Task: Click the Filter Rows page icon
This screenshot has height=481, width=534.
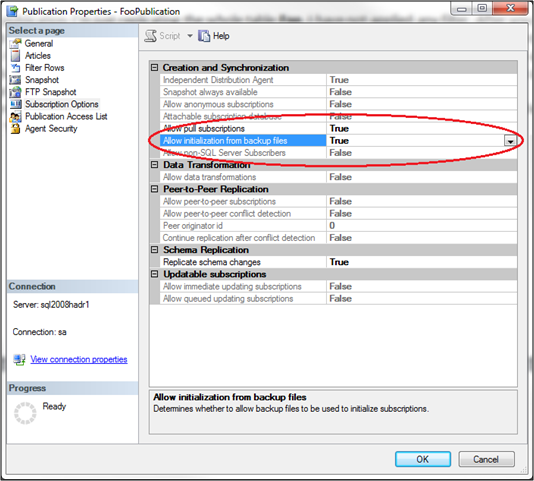Action: [15, 68]
